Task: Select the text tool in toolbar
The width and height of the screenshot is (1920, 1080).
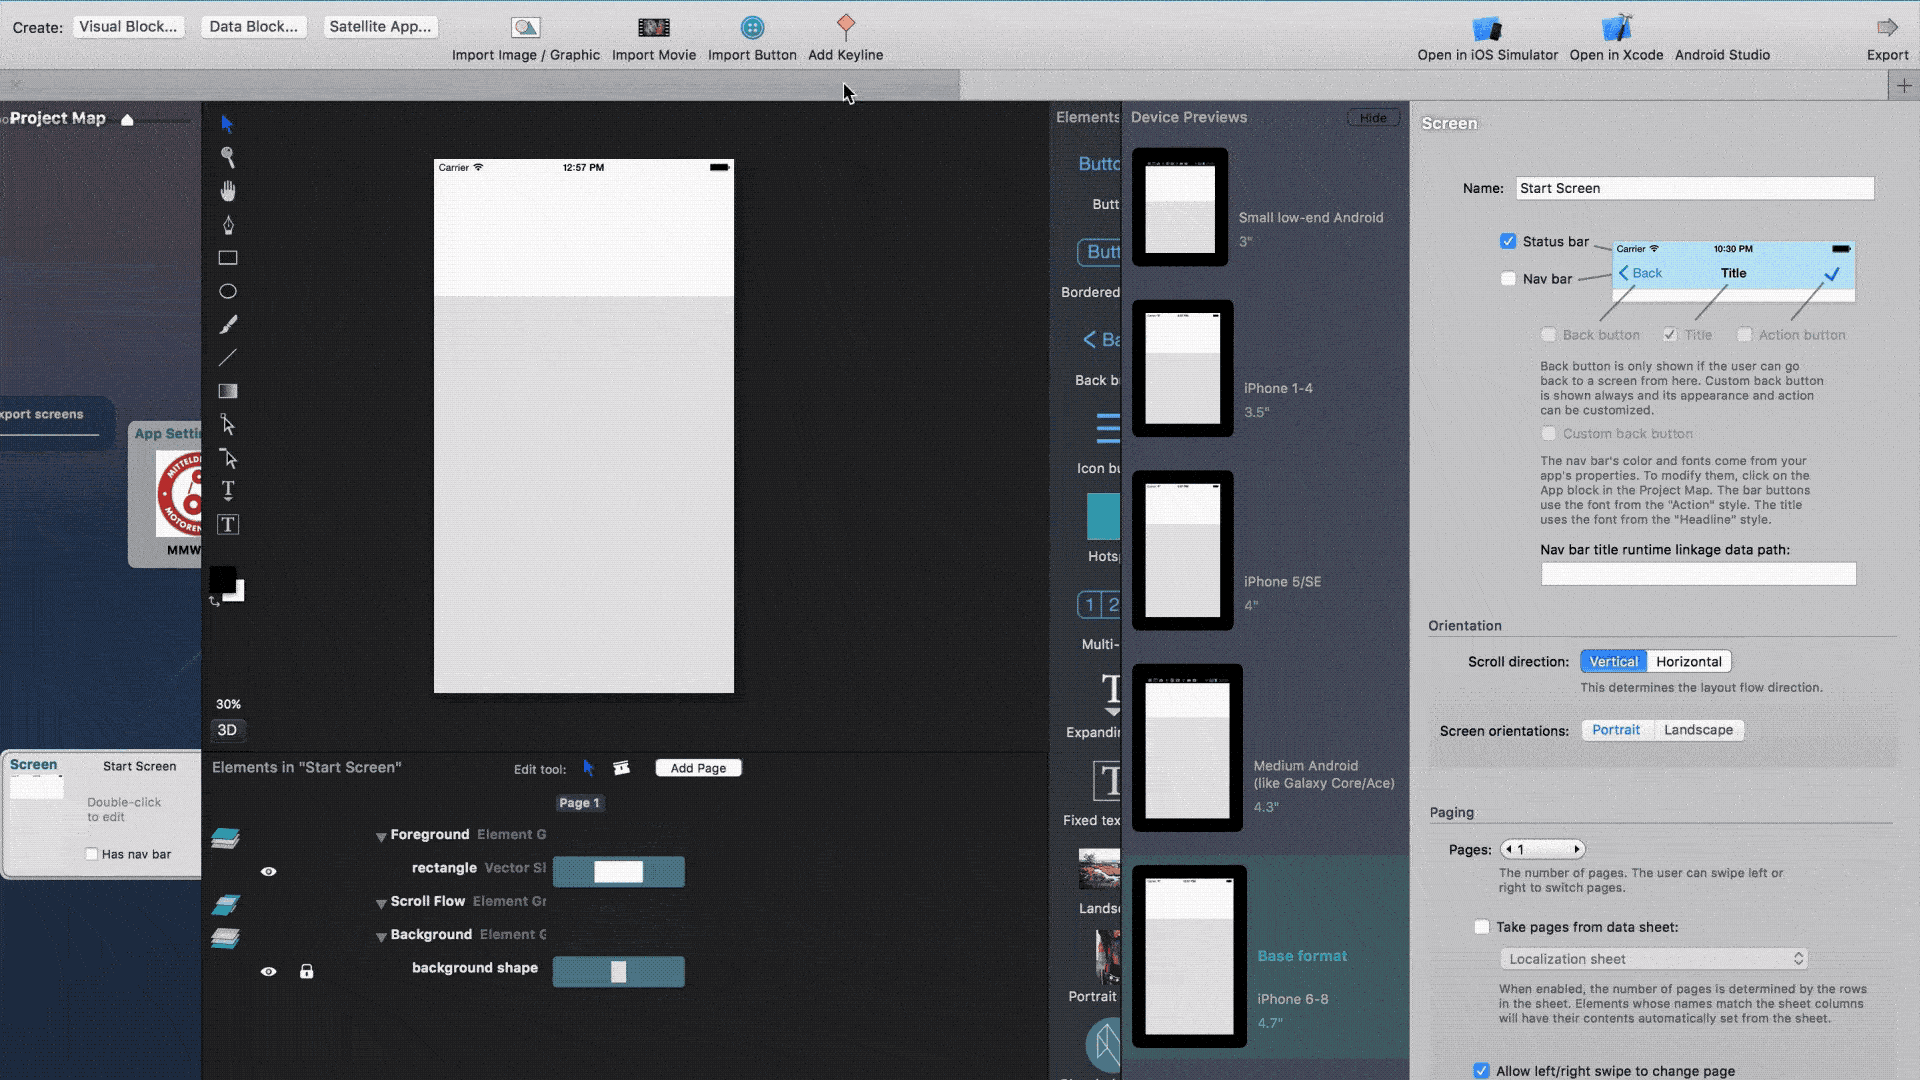Action: tap(228, 489)
